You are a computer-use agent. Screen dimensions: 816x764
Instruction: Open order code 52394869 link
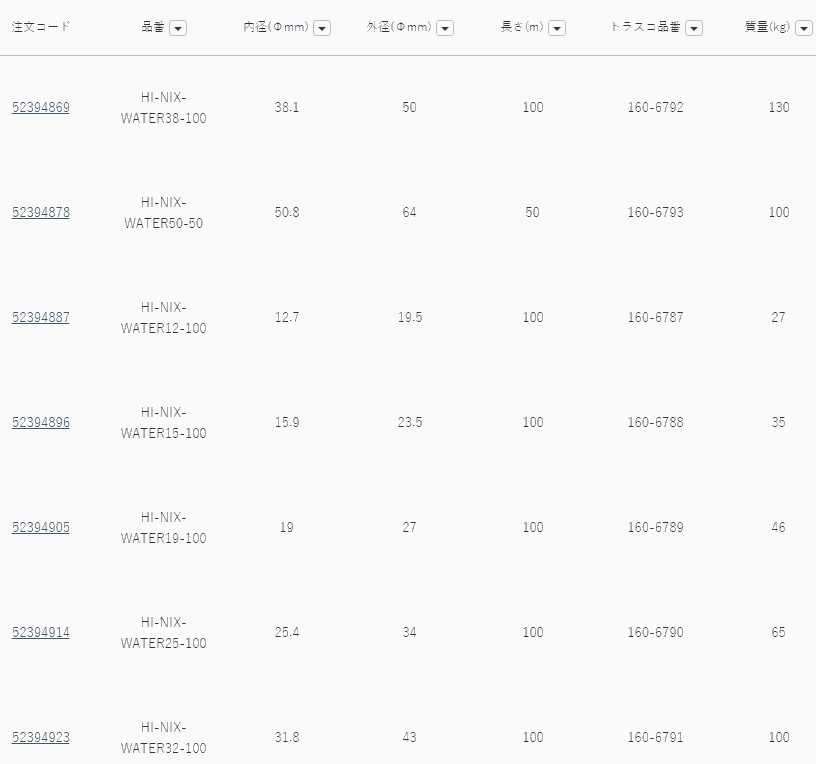click(x=41, y=107)
